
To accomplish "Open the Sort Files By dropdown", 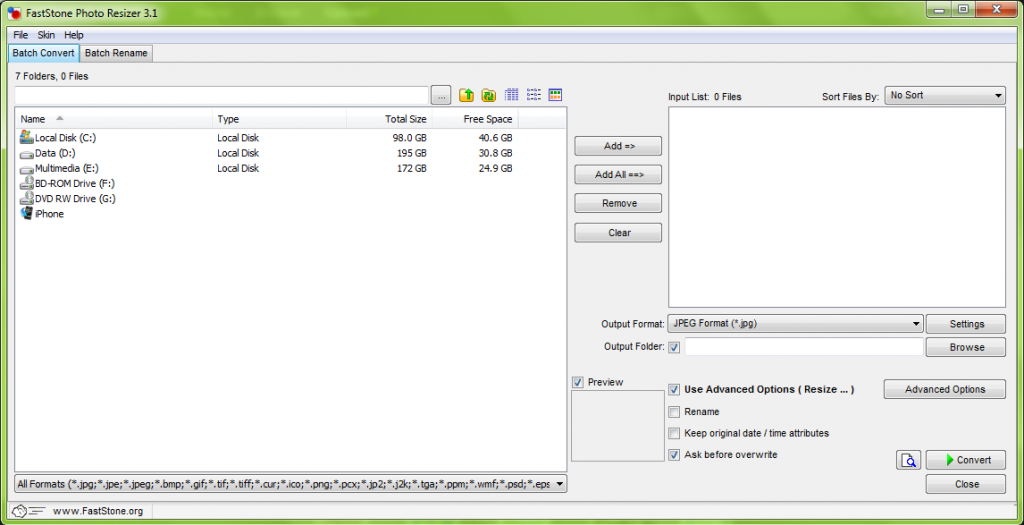I will tap(944, 95).
